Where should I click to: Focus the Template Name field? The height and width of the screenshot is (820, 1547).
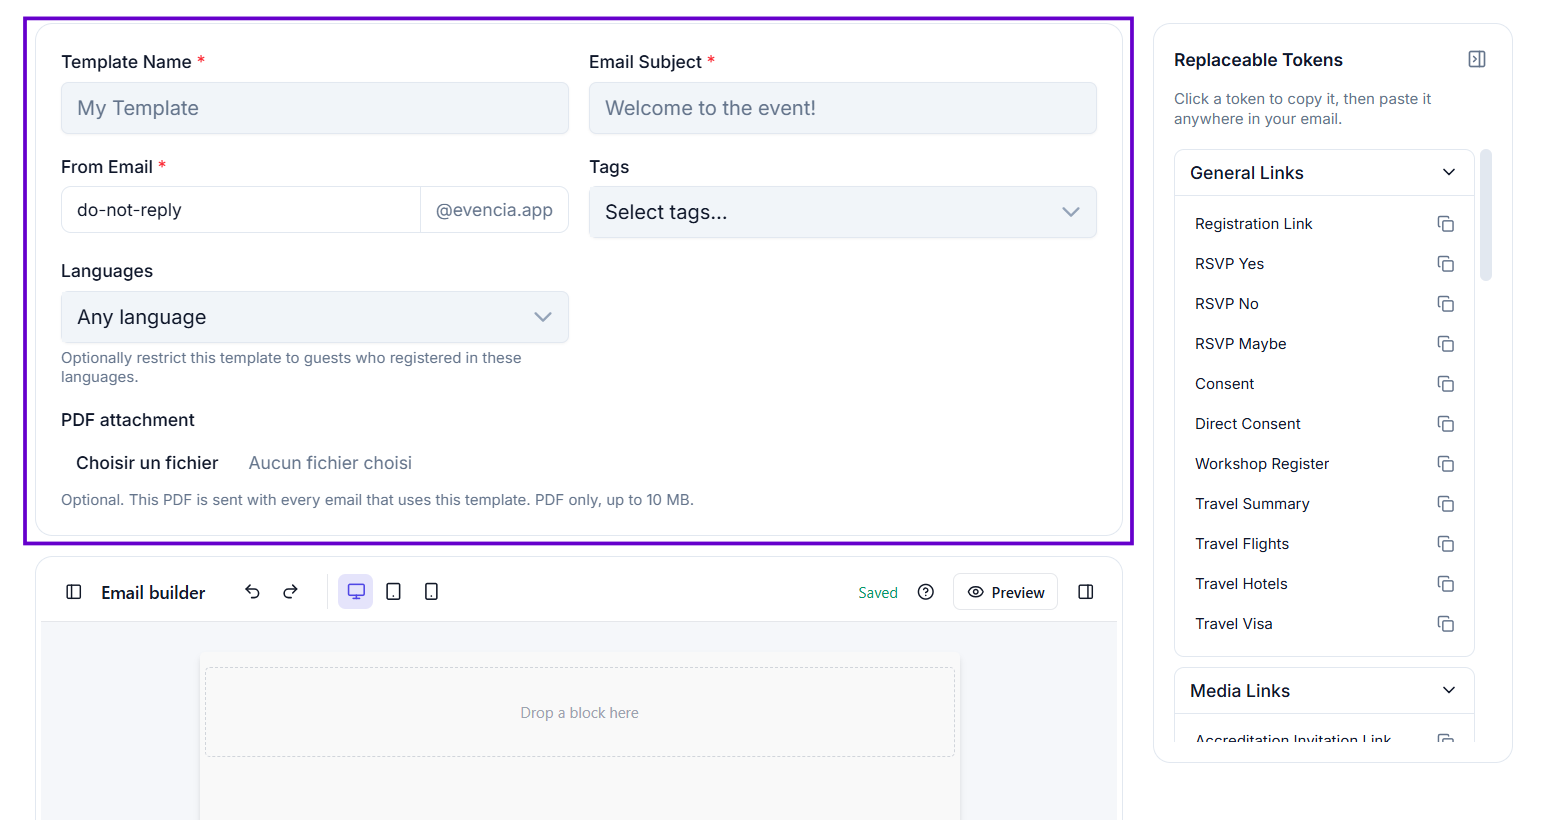(315, 108)
